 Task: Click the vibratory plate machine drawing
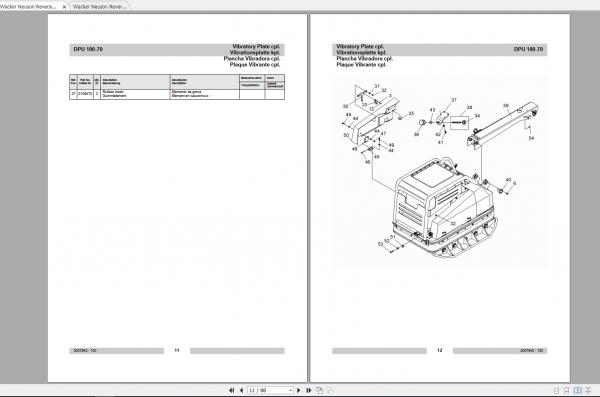pyautogui.click(x=444, y=209)
